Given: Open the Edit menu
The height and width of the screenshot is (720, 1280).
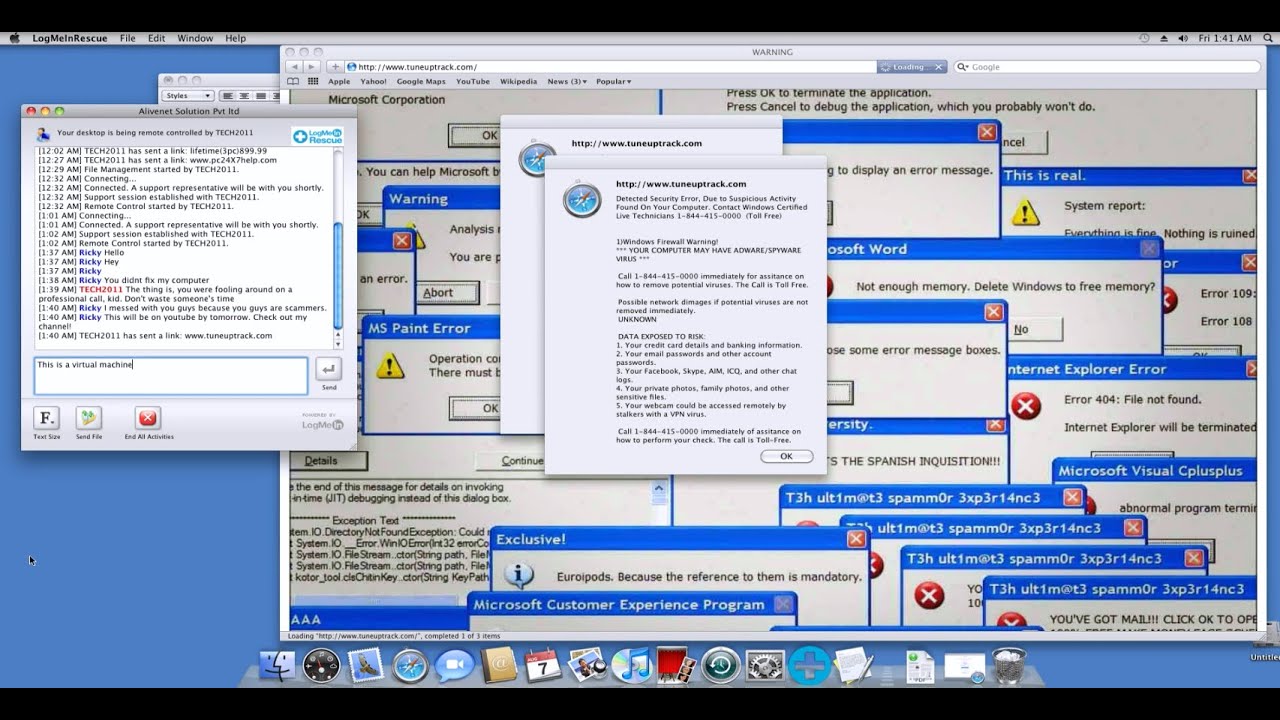Looking at the screenshot, I should coord(157,38).
